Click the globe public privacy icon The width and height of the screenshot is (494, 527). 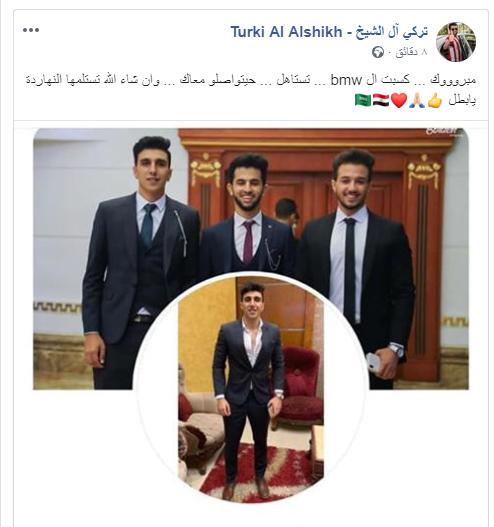(x=378, y=52)
